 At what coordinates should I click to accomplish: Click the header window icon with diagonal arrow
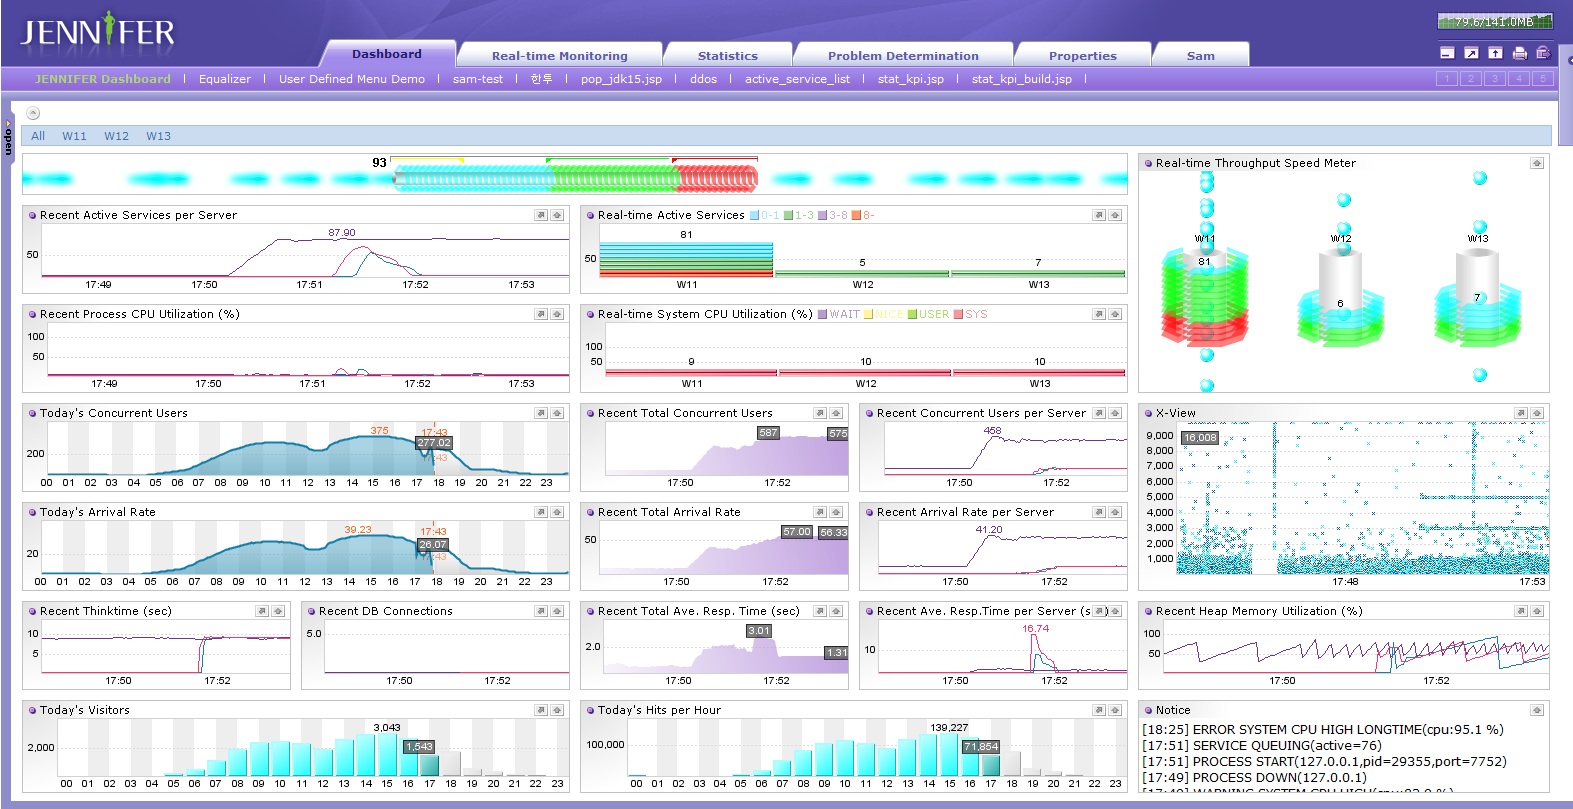pyautogui.click(x=1471, y=53)
